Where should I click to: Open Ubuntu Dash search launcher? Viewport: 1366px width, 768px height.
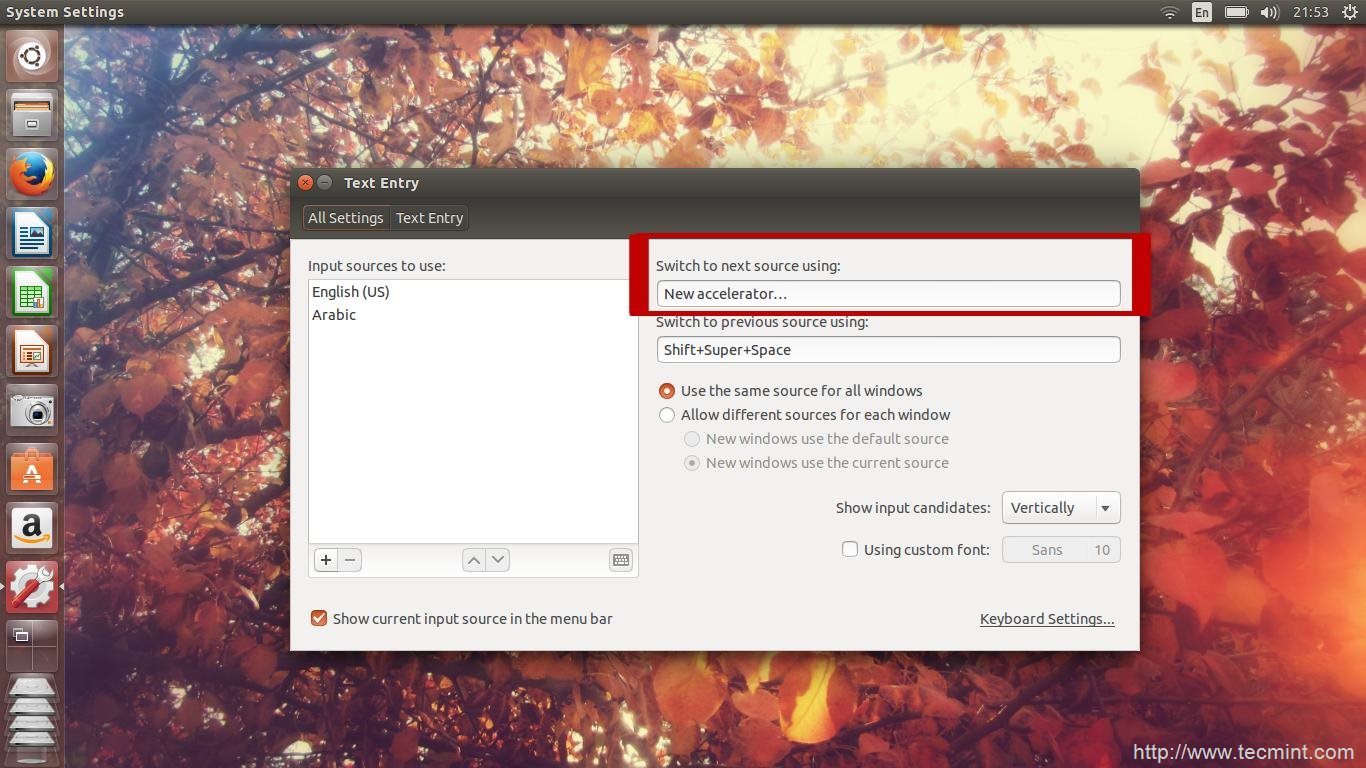pos(32,57)
